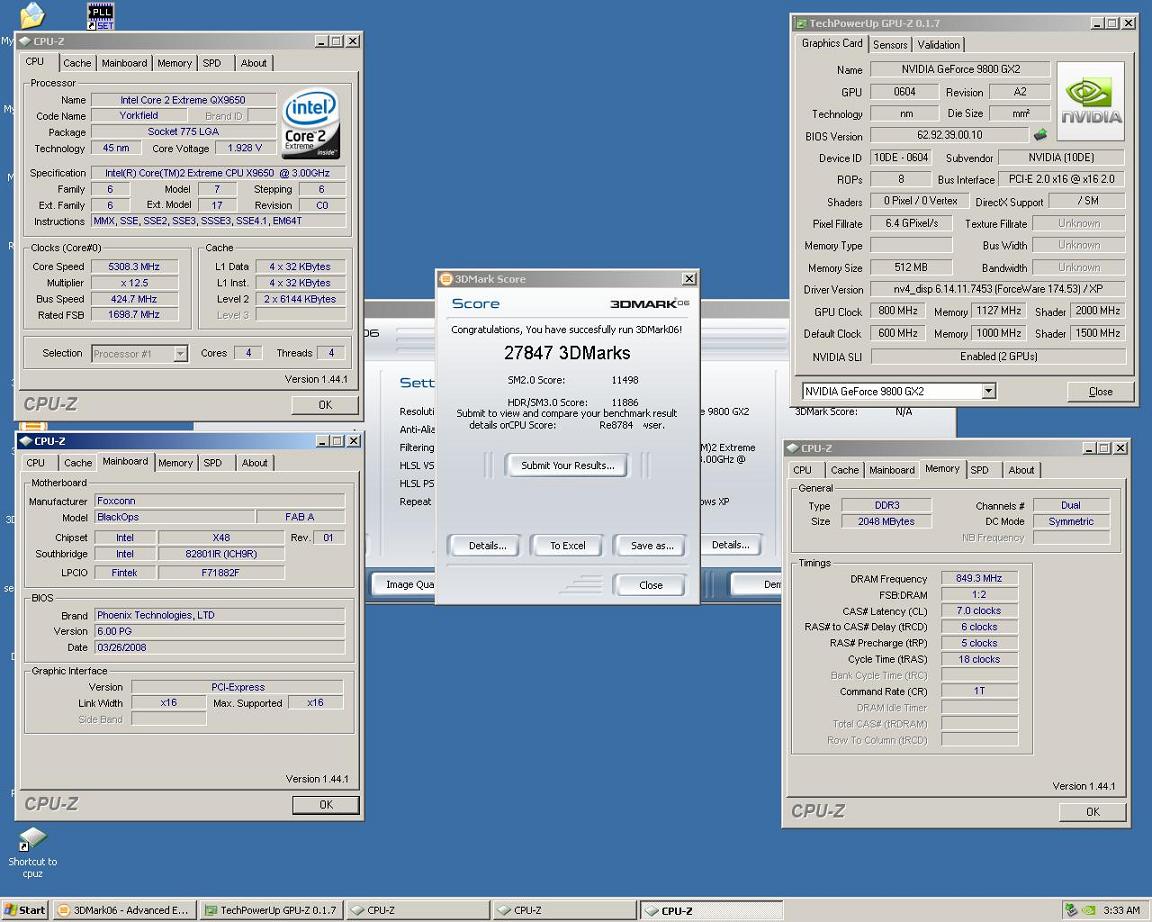Click Save as button in score dialog
The width and height of the screenshot is (1152, 922).
652,546
